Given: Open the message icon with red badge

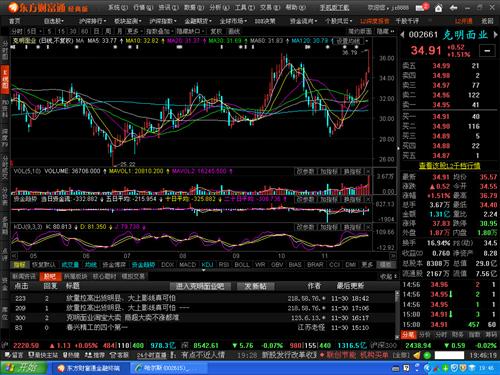Looking at the screenshot, I should tap(422, 7).
